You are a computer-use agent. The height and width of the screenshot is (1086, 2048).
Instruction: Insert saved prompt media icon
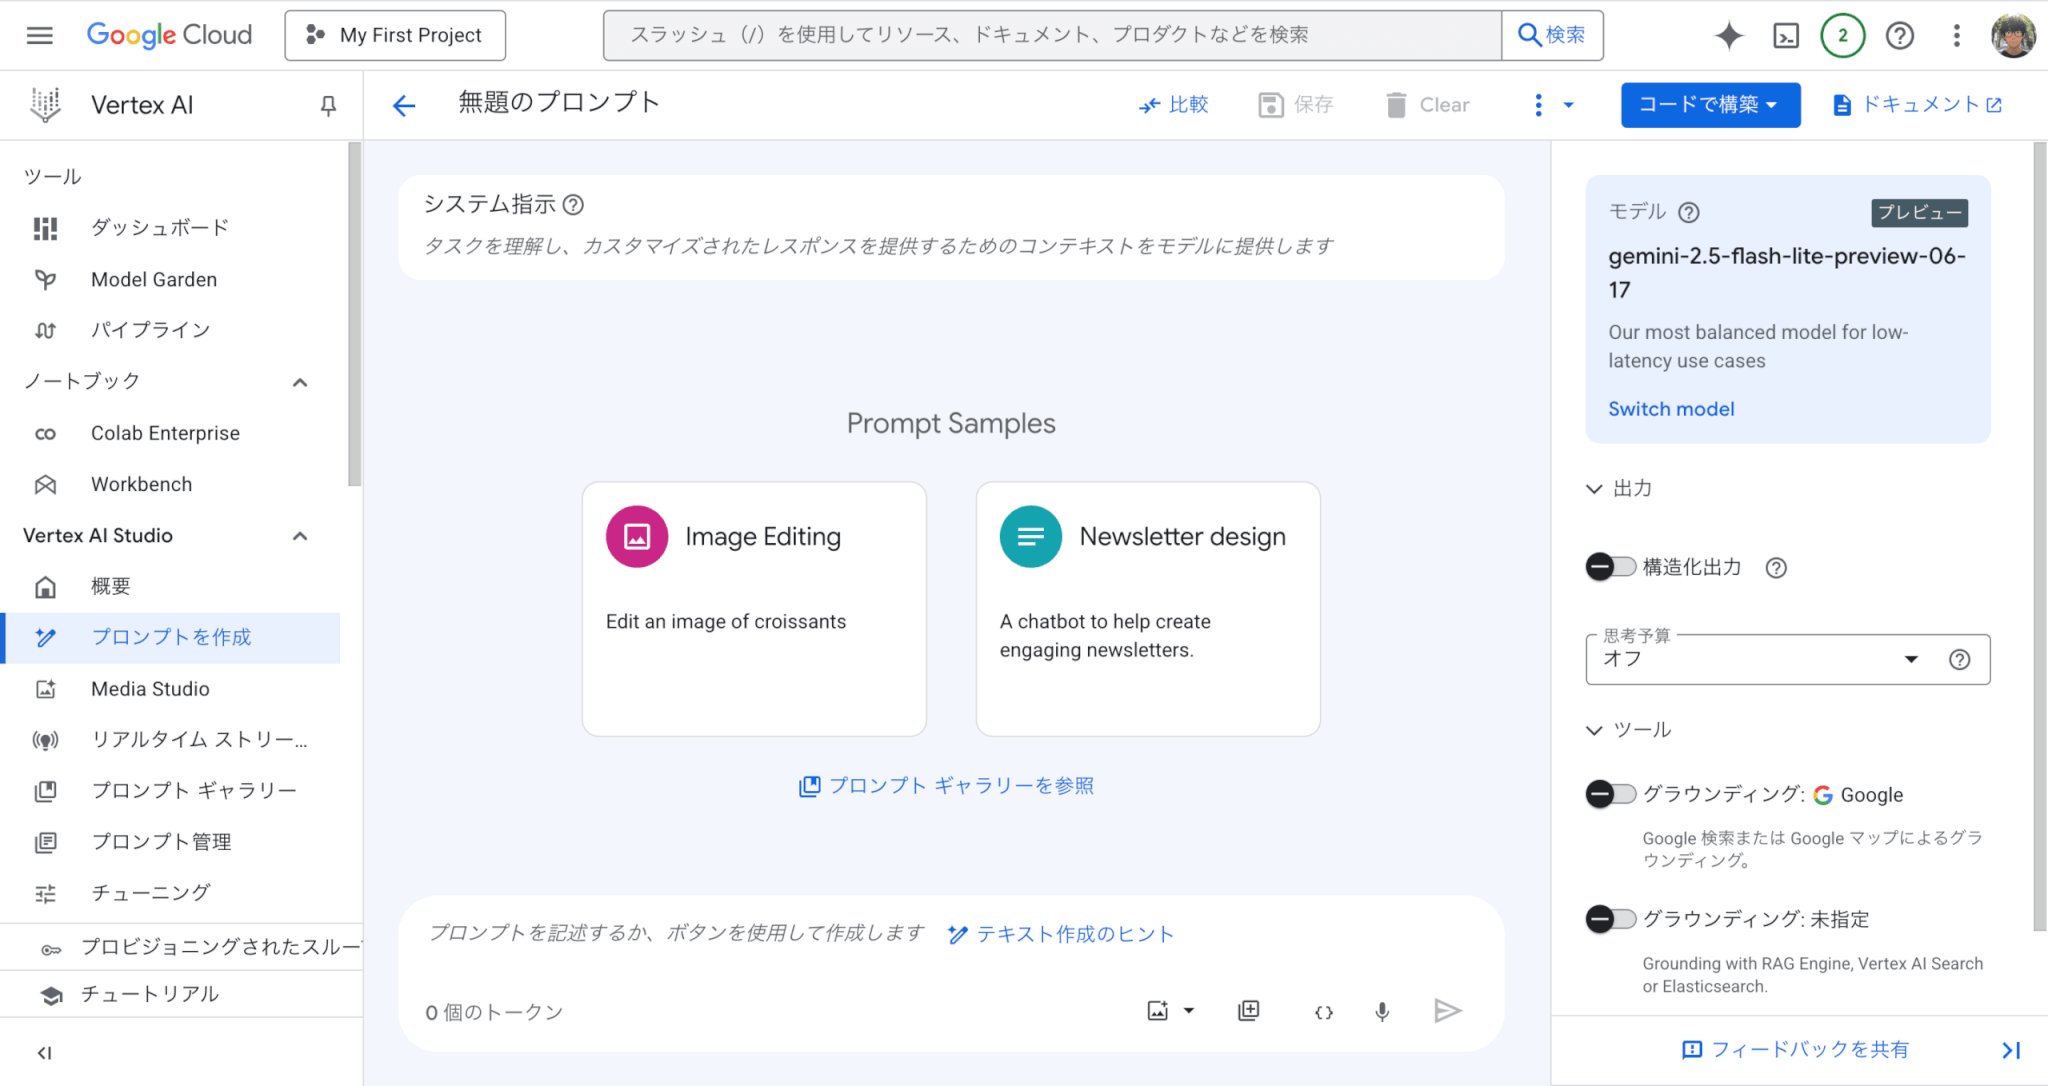(x=1249, y=1011)
